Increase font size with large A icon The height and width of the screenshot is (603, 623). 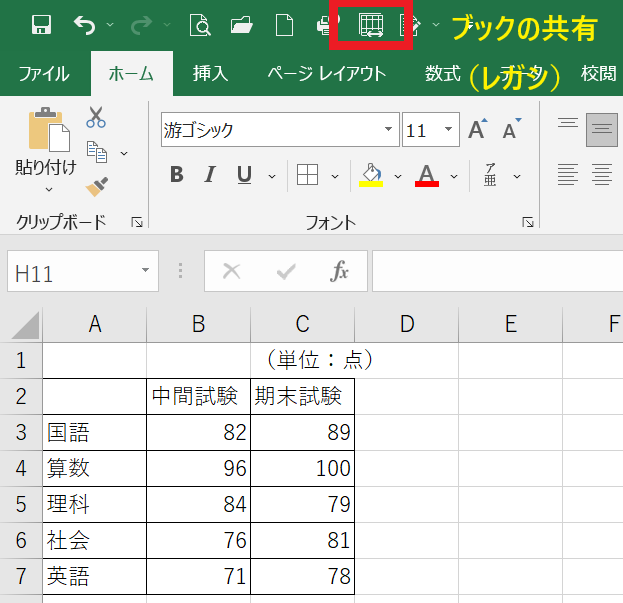[478, 129]
